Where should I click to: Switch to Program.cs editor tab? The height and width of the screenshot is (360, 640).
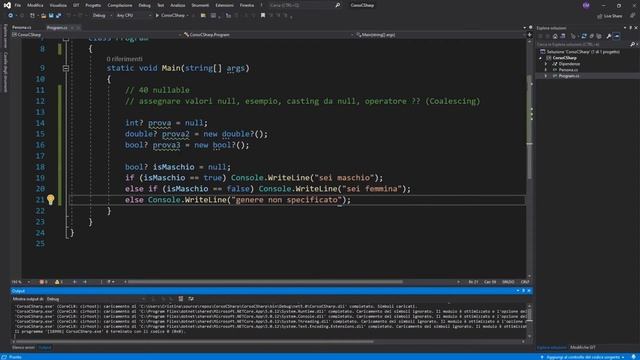[57, 28]
